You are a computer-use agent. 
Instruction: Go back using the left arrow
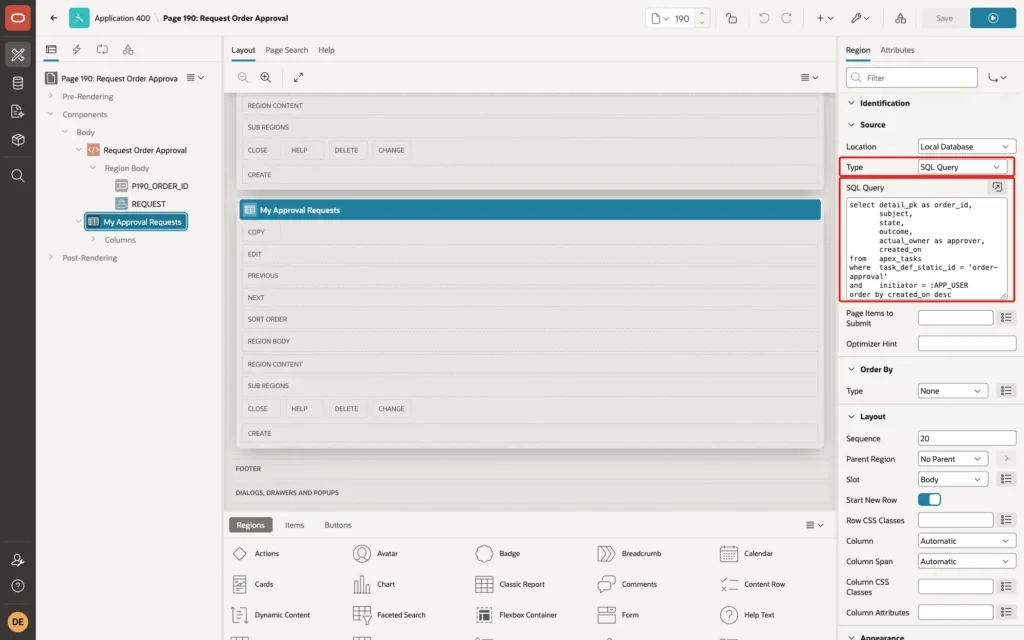tap(54, 18)
